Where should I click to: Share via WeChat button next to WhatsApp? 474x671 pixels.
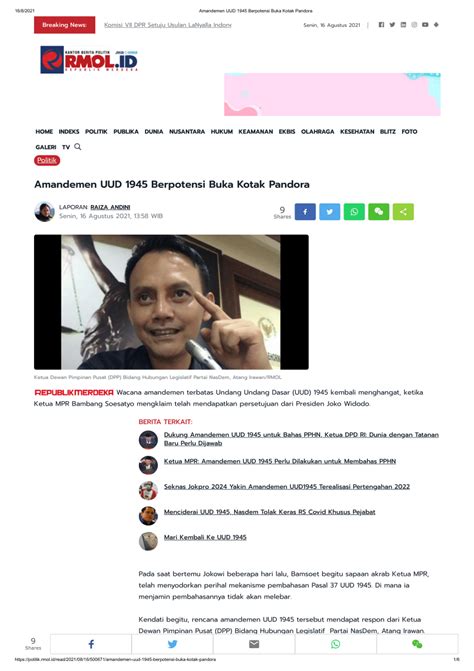click(x=379, y=212)
